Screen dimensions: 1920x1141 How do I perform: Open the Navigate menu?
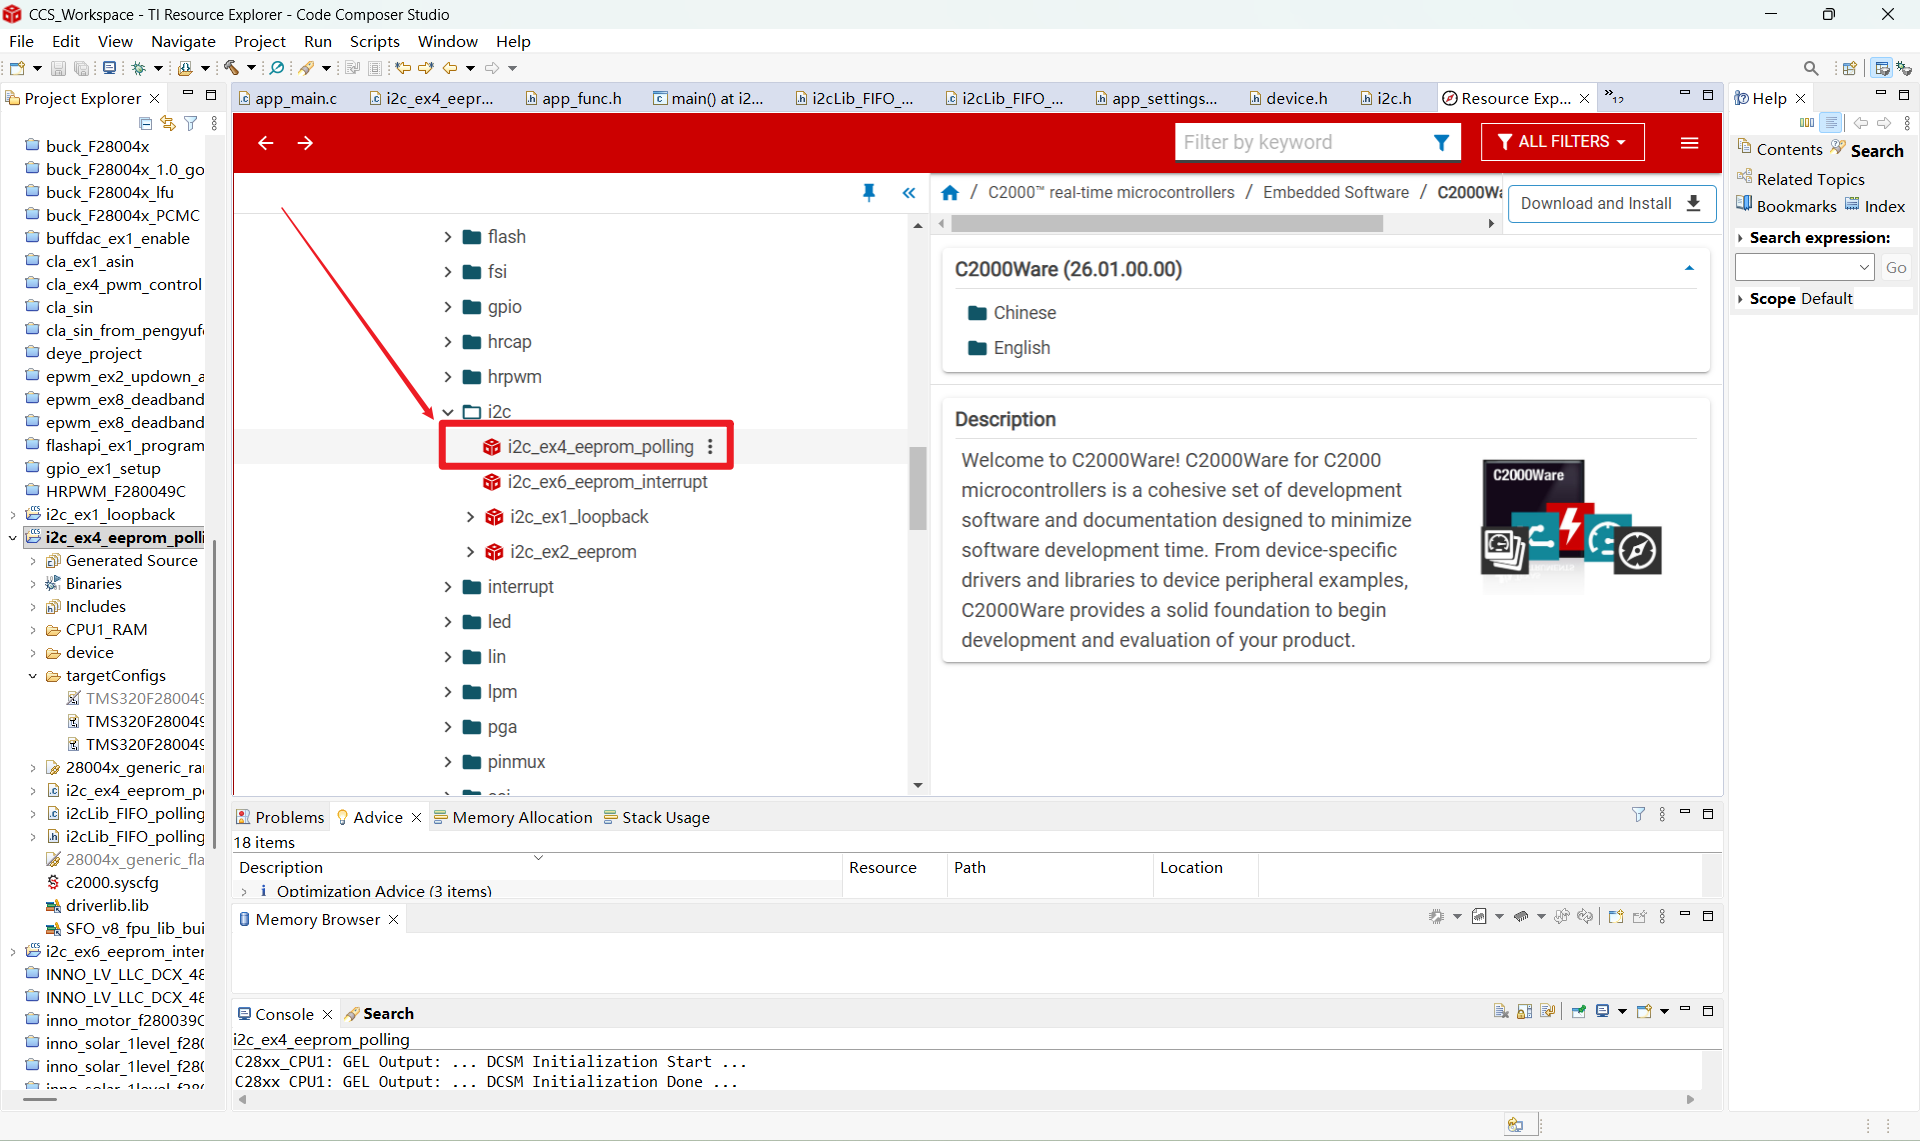tap(183, 42)
